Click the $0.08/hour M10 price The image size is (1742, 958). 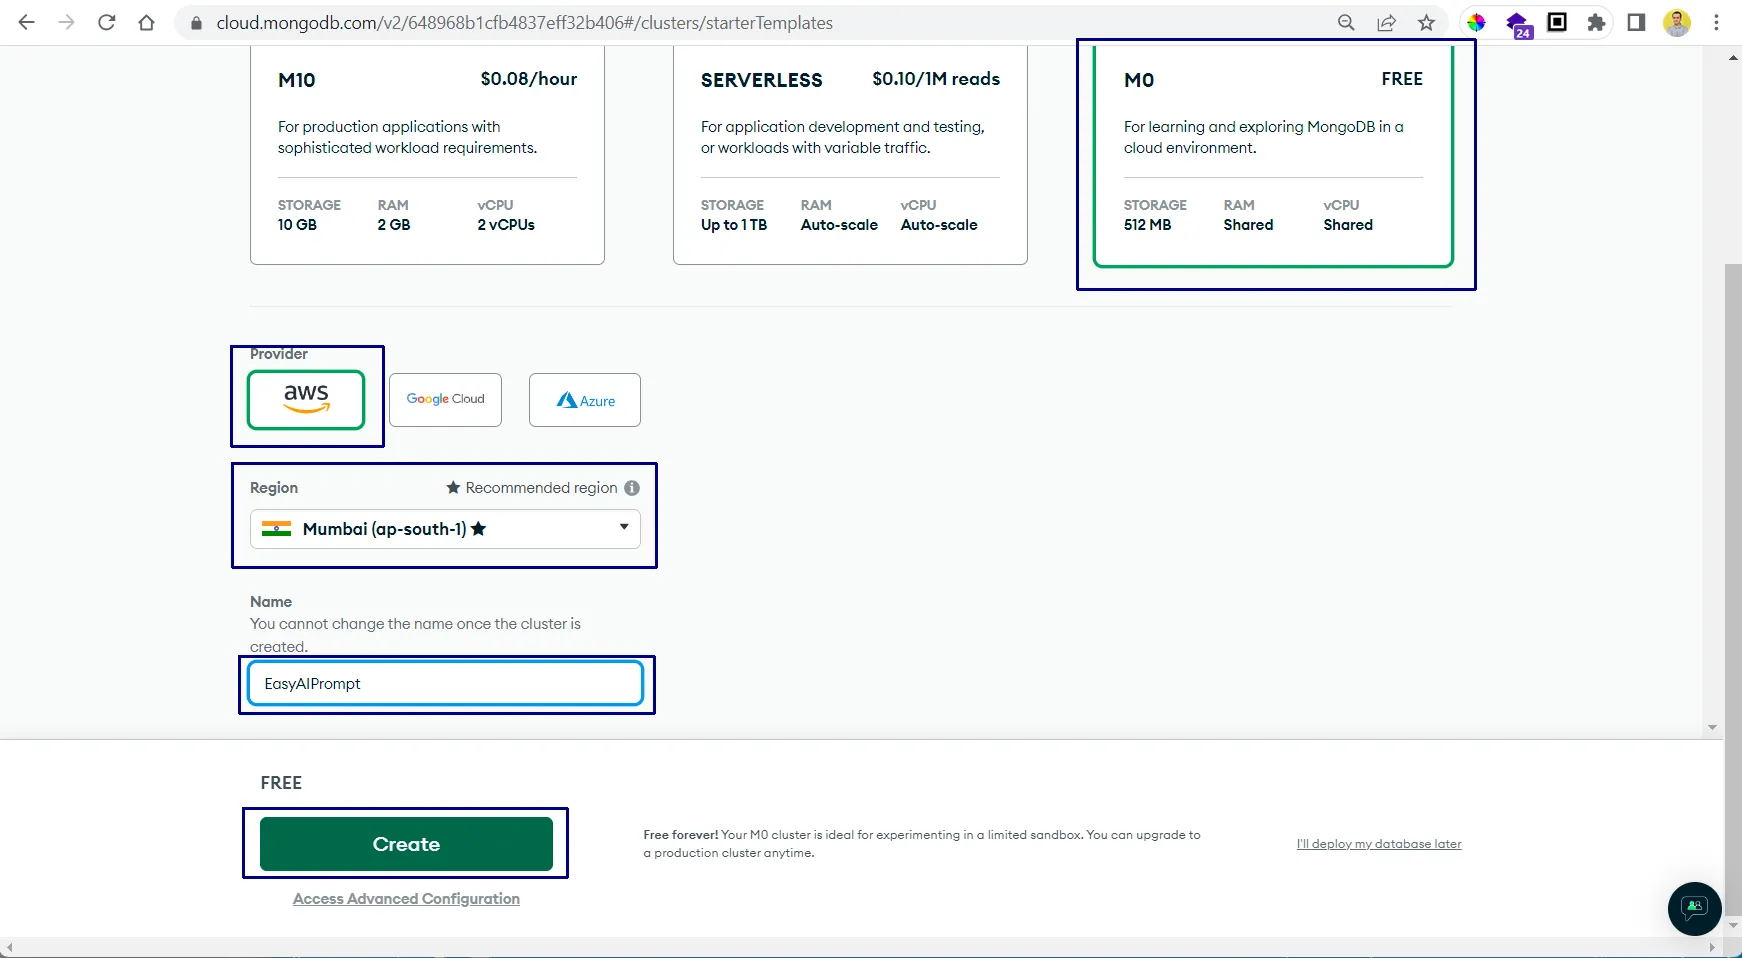pyautogui.click(x=529, y=79)
